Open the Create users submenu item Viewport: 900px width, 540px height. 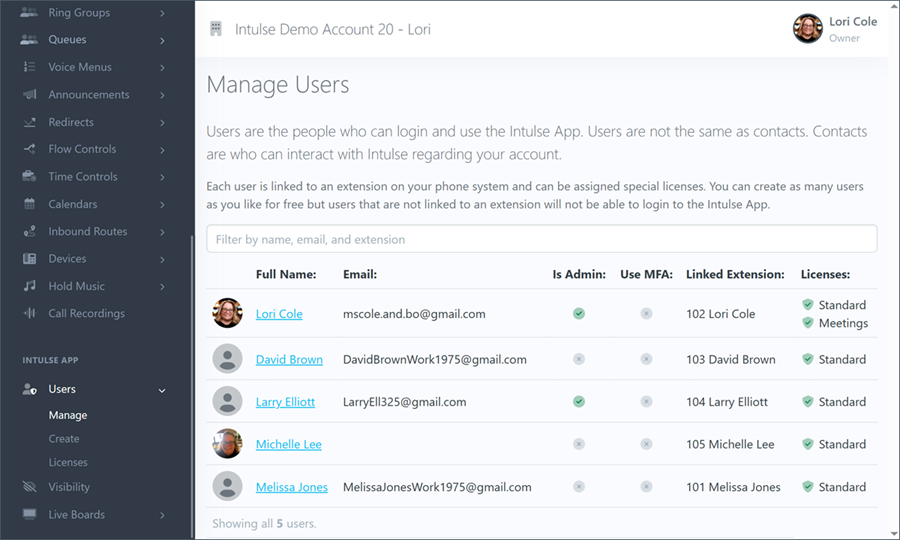click(64, 439)
